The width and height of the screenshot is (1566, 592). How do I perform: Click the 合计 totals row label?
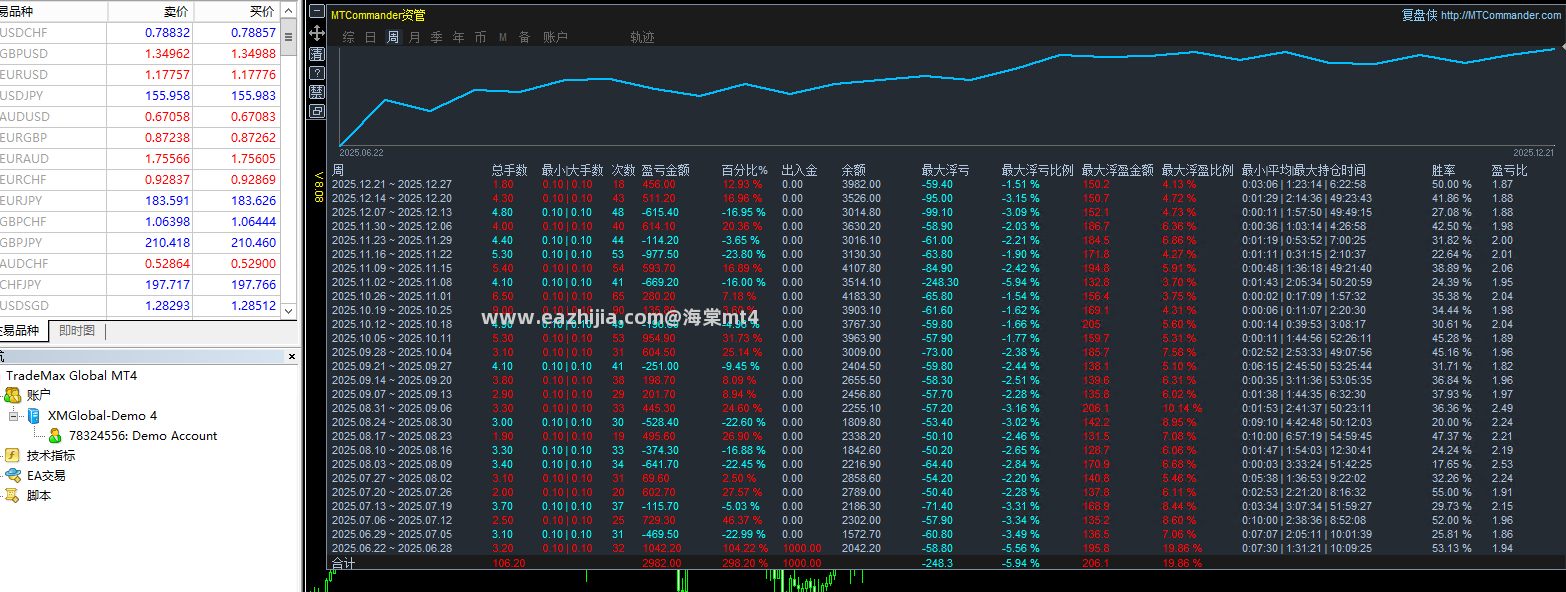343,563
